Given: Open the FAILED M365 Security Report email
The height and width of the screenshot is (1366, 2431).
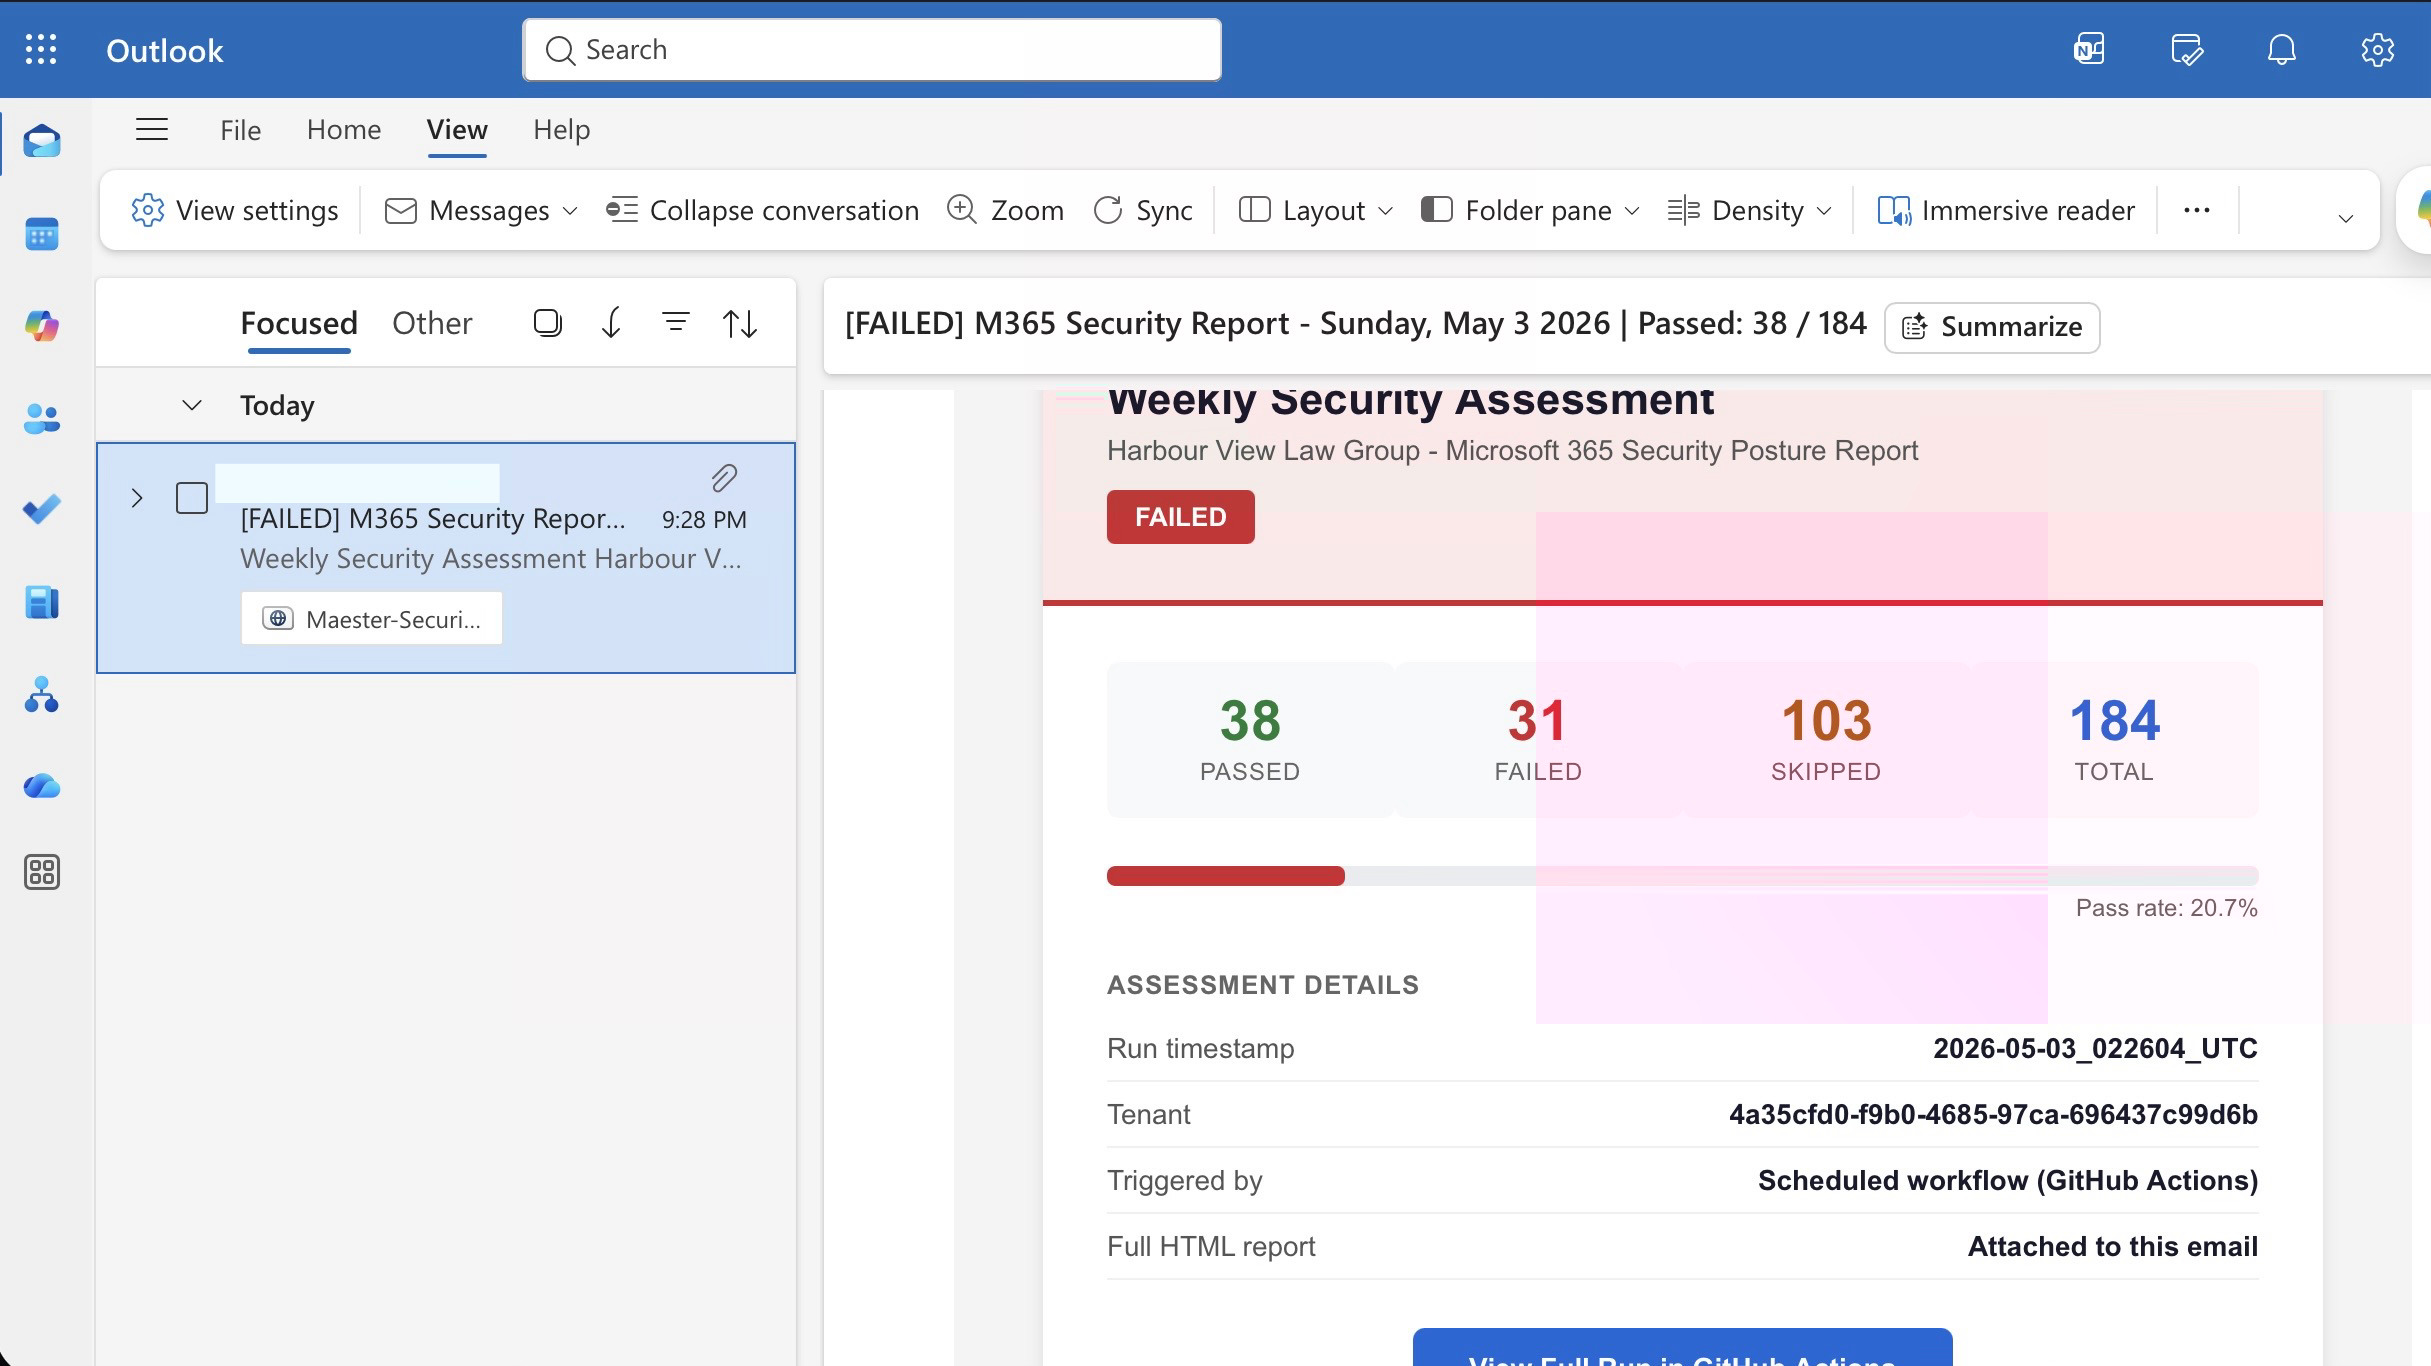Looking at the screenshot, I should (446, 558).
